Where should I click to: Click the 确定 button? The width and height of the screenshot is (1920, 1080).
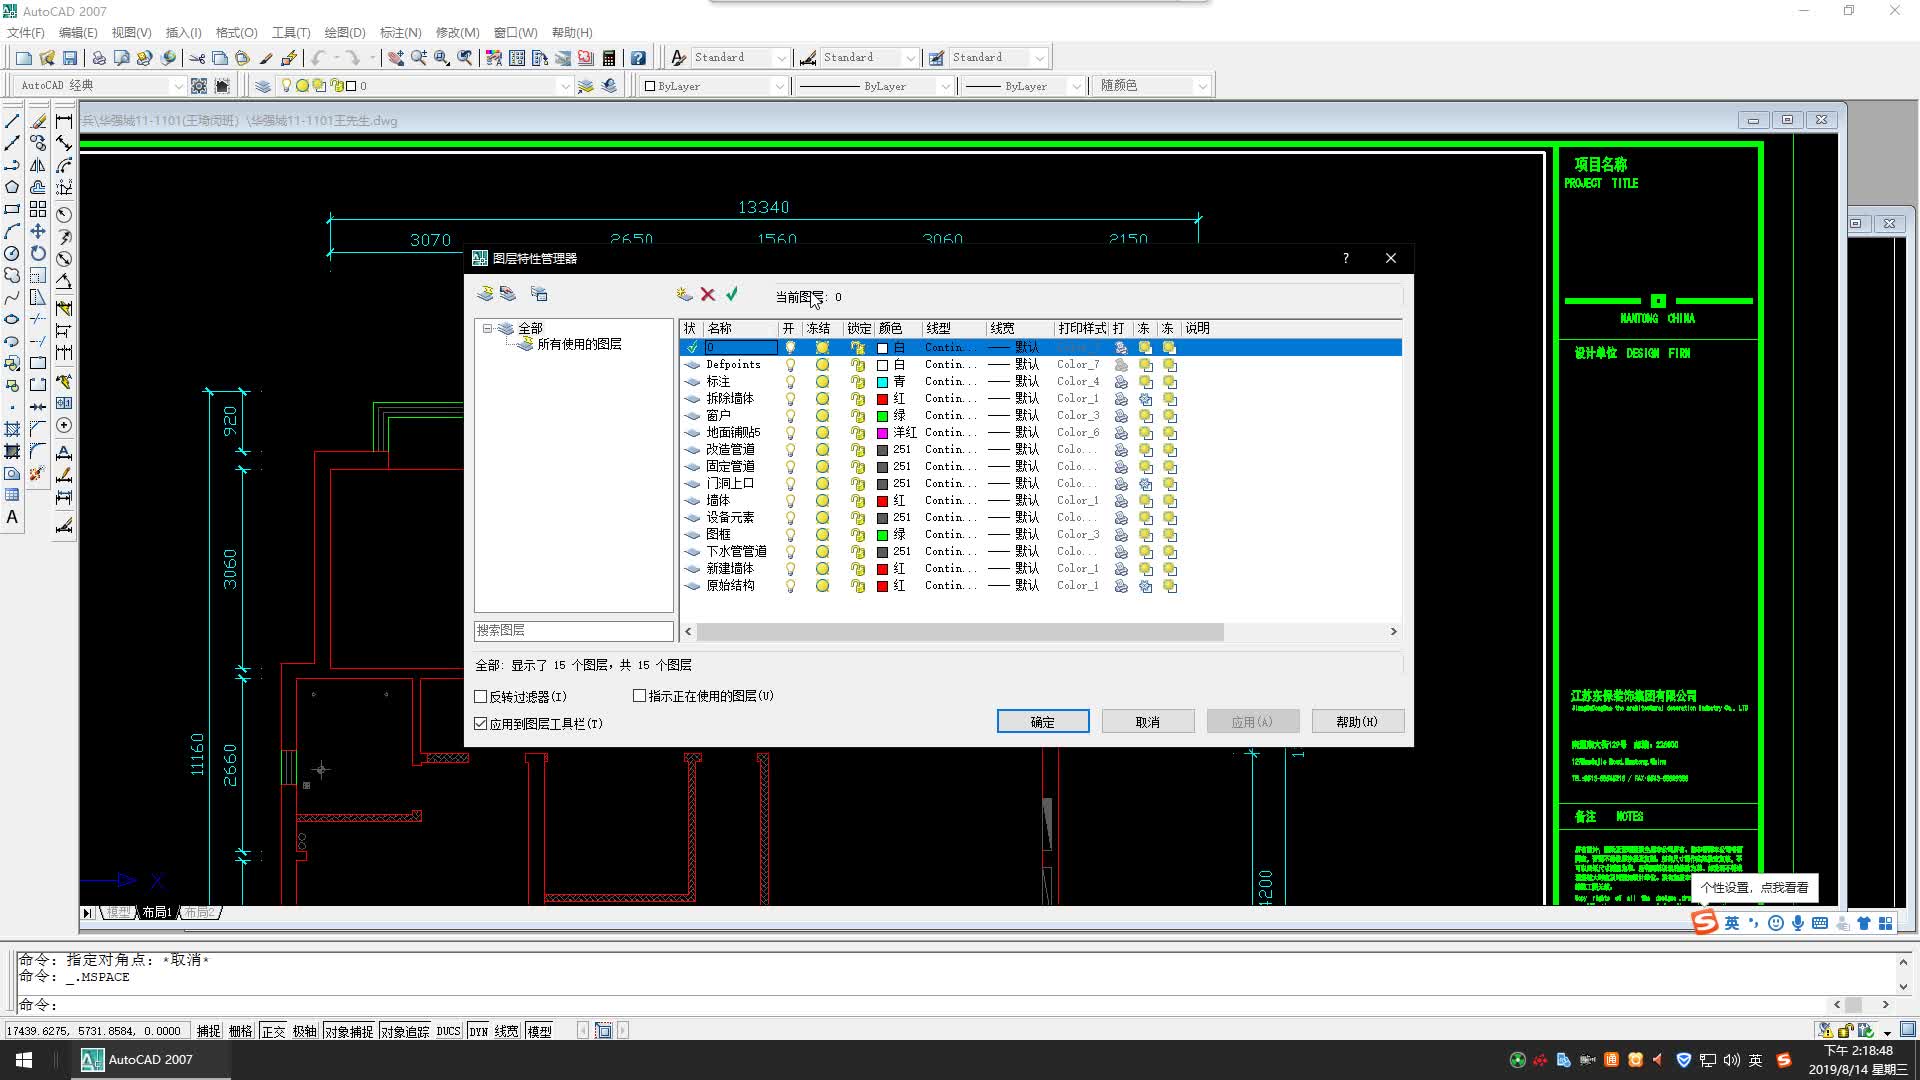1042,722
